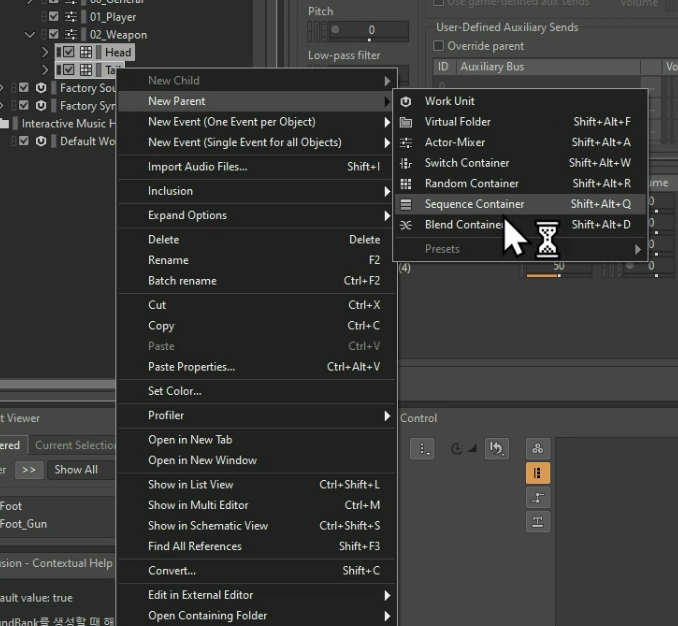Click the 02_Weapon actor-mixer icon
Viewport: 678px width, 626px height.
point(71,34)
